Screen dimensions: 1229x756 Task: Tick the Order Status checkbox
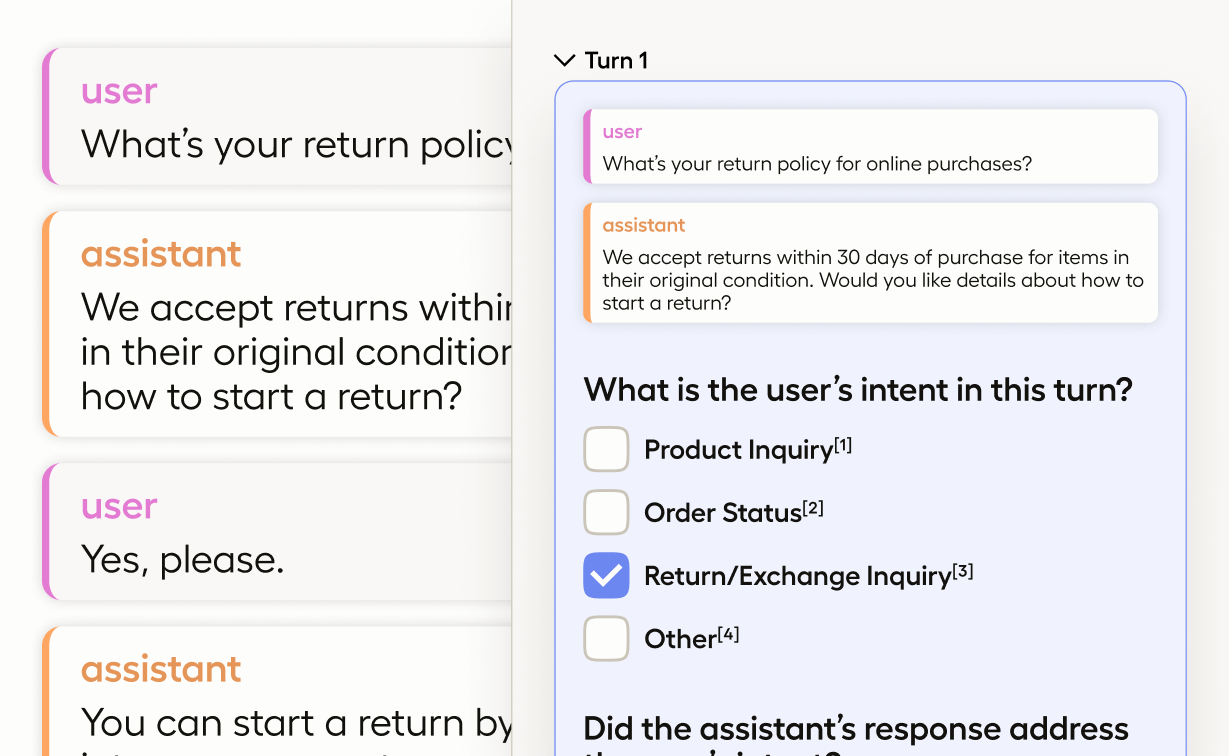click(x=606, y=513)
